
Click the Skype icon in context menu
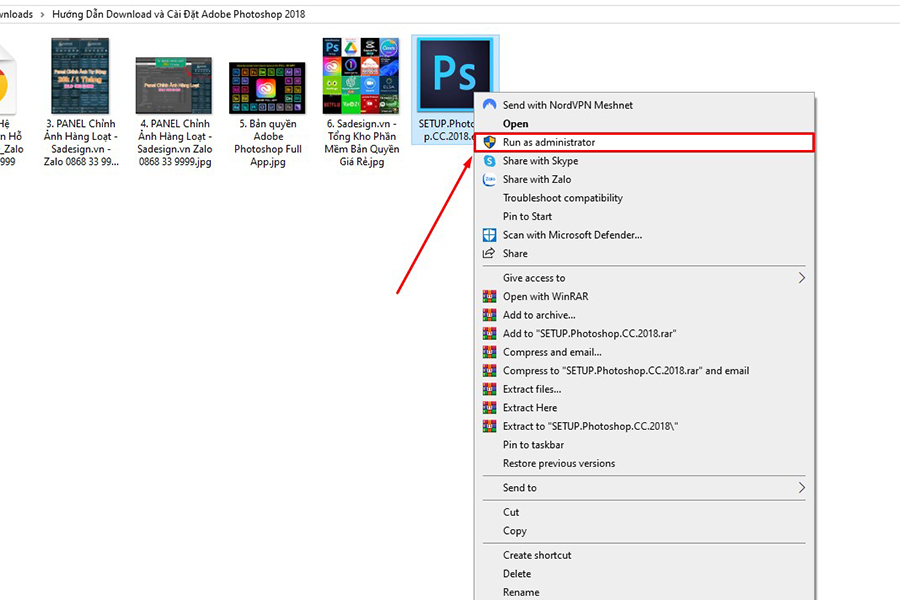pyautogui.click(x=489, y=161)
